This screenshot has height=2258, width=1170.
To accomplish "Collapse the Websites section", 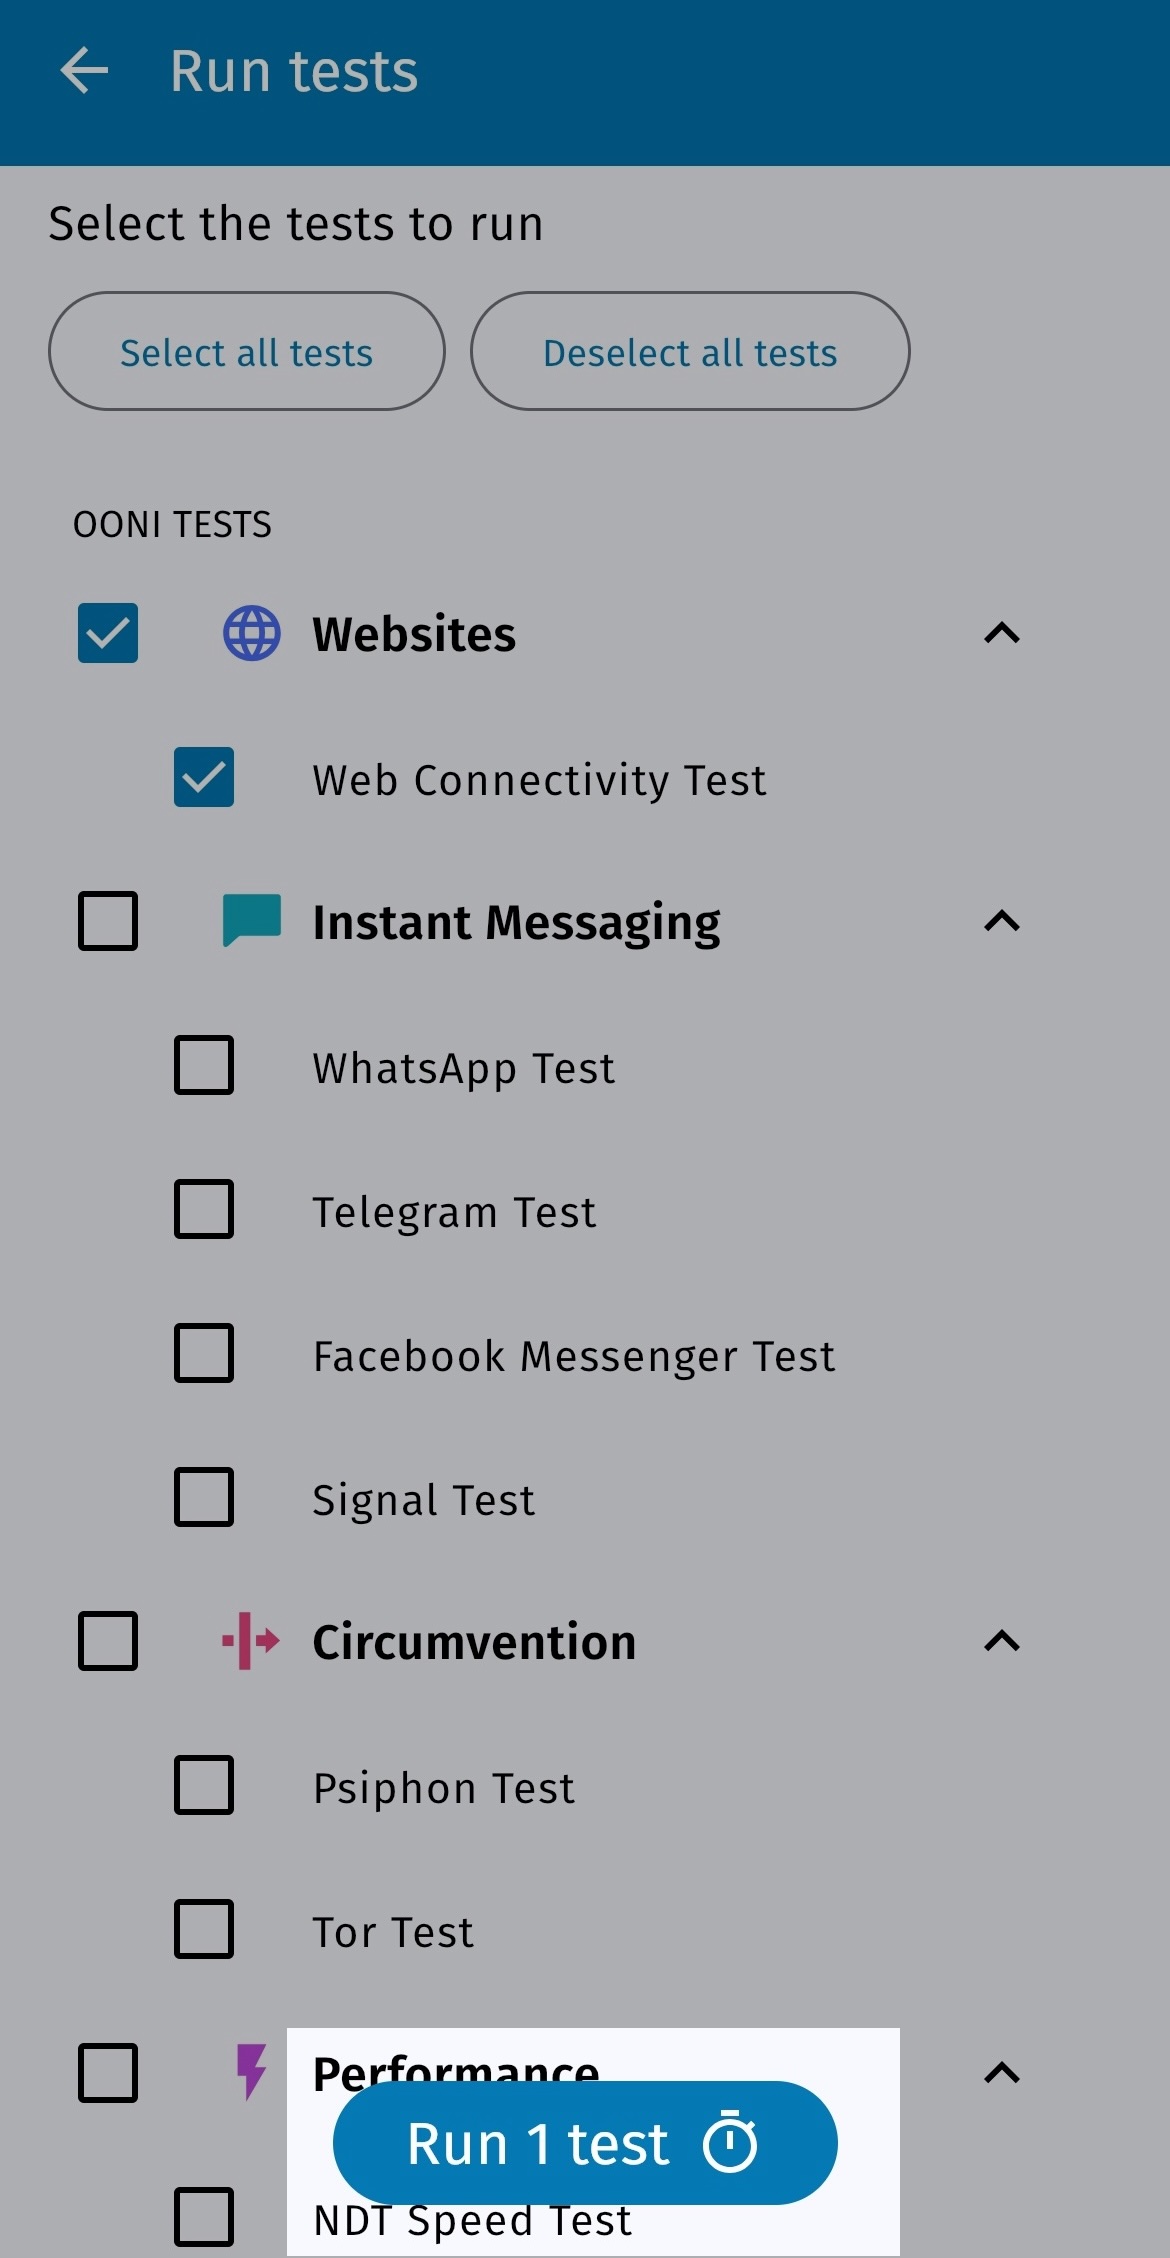I will pyautogui.click(x=1001, y=633).
